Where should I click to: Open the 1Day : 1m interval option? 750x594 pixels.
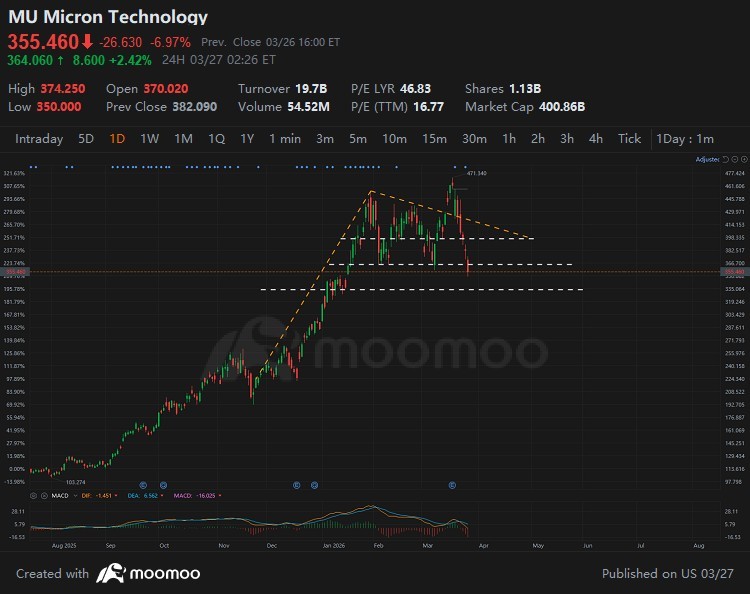point(685,139)
